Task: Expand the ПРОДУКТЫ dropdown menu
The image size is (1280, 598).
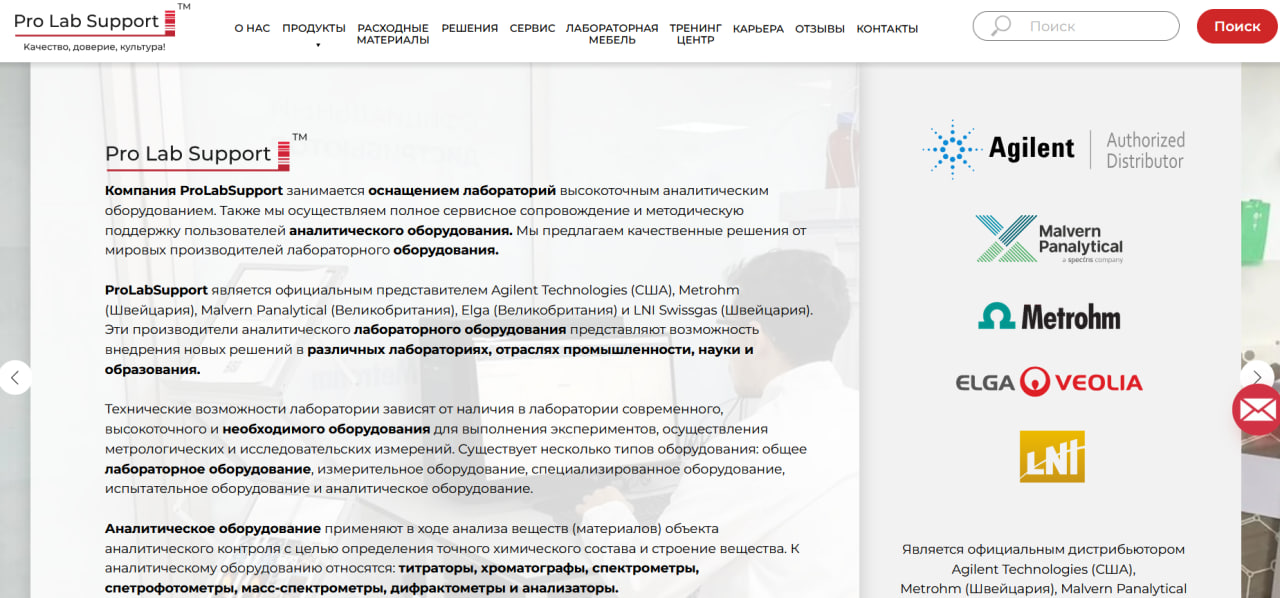Action: click(x=314, y=28)
